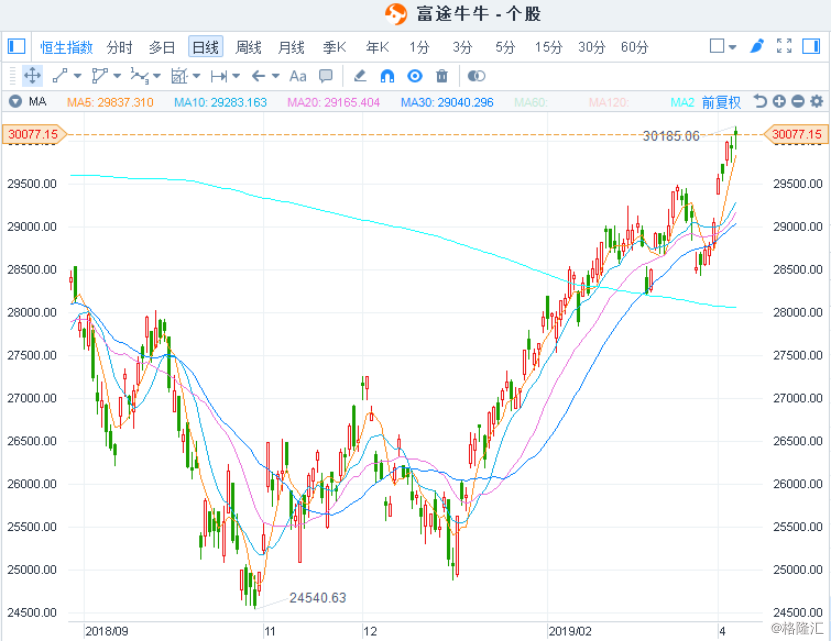Viewport: 831px width, 642px height.
Task: Reset chart with the undo arrow icon
Action: point(760,101)
